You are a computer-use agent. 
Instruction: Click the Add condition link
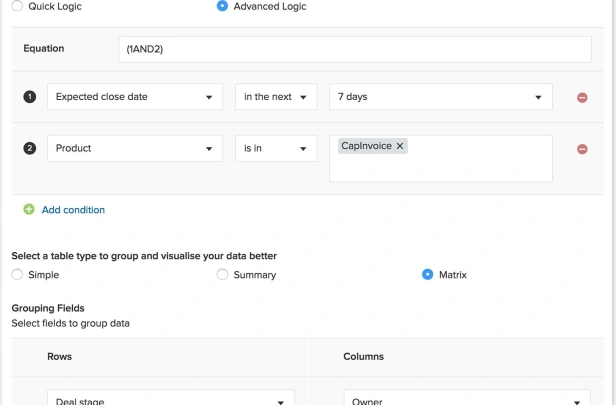[x=73, y=210]
